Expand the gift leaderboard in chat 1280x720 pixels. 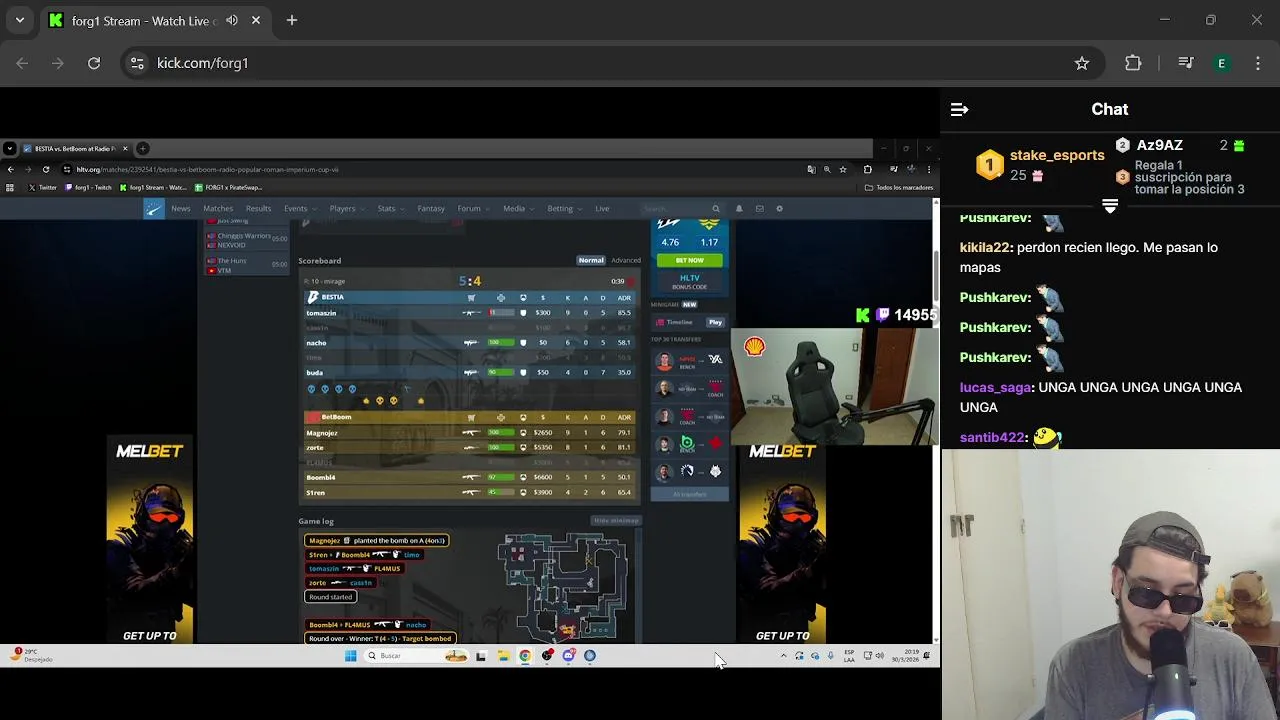[1110, 206]
